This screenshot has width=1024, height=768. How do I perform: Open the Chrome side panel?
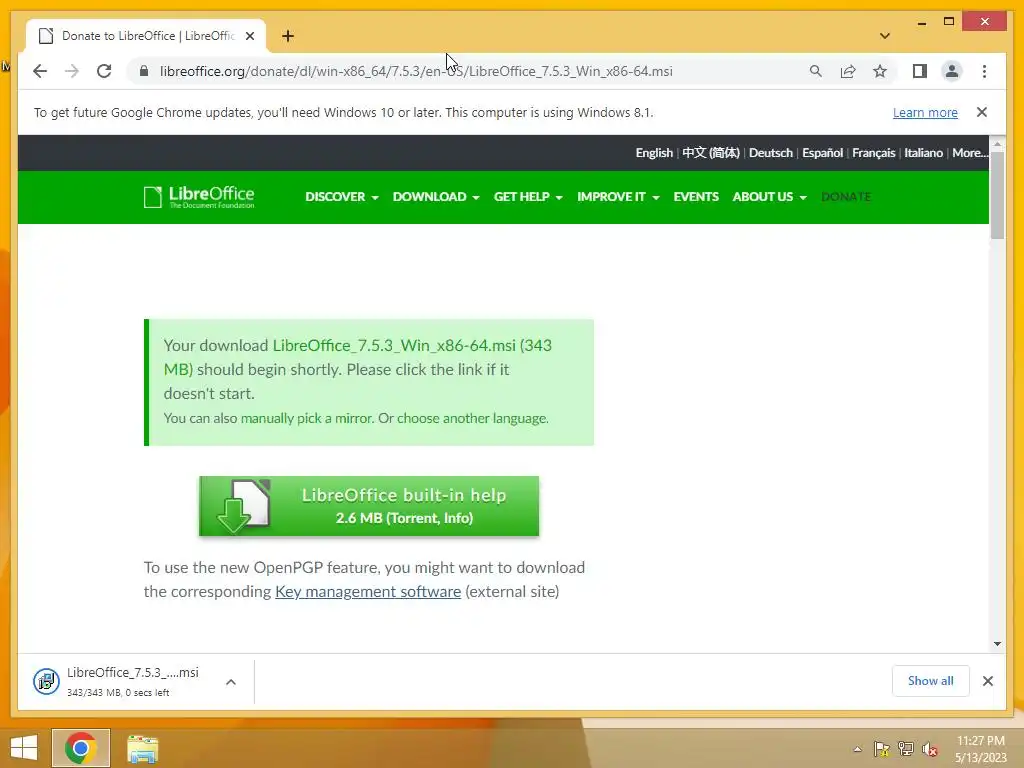click(920, 71)
